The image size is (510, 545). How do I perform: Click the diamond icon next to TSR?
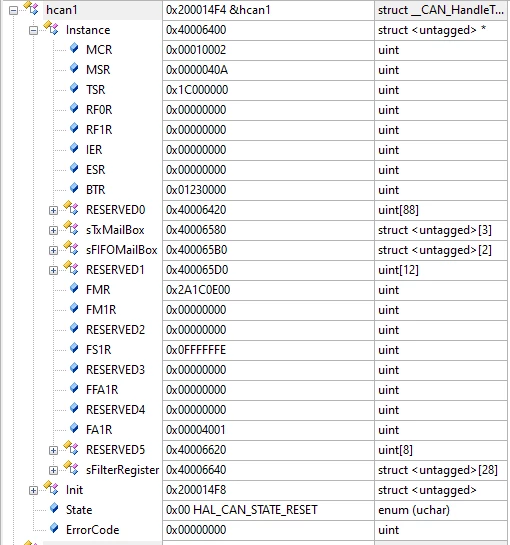coord(74,88)
